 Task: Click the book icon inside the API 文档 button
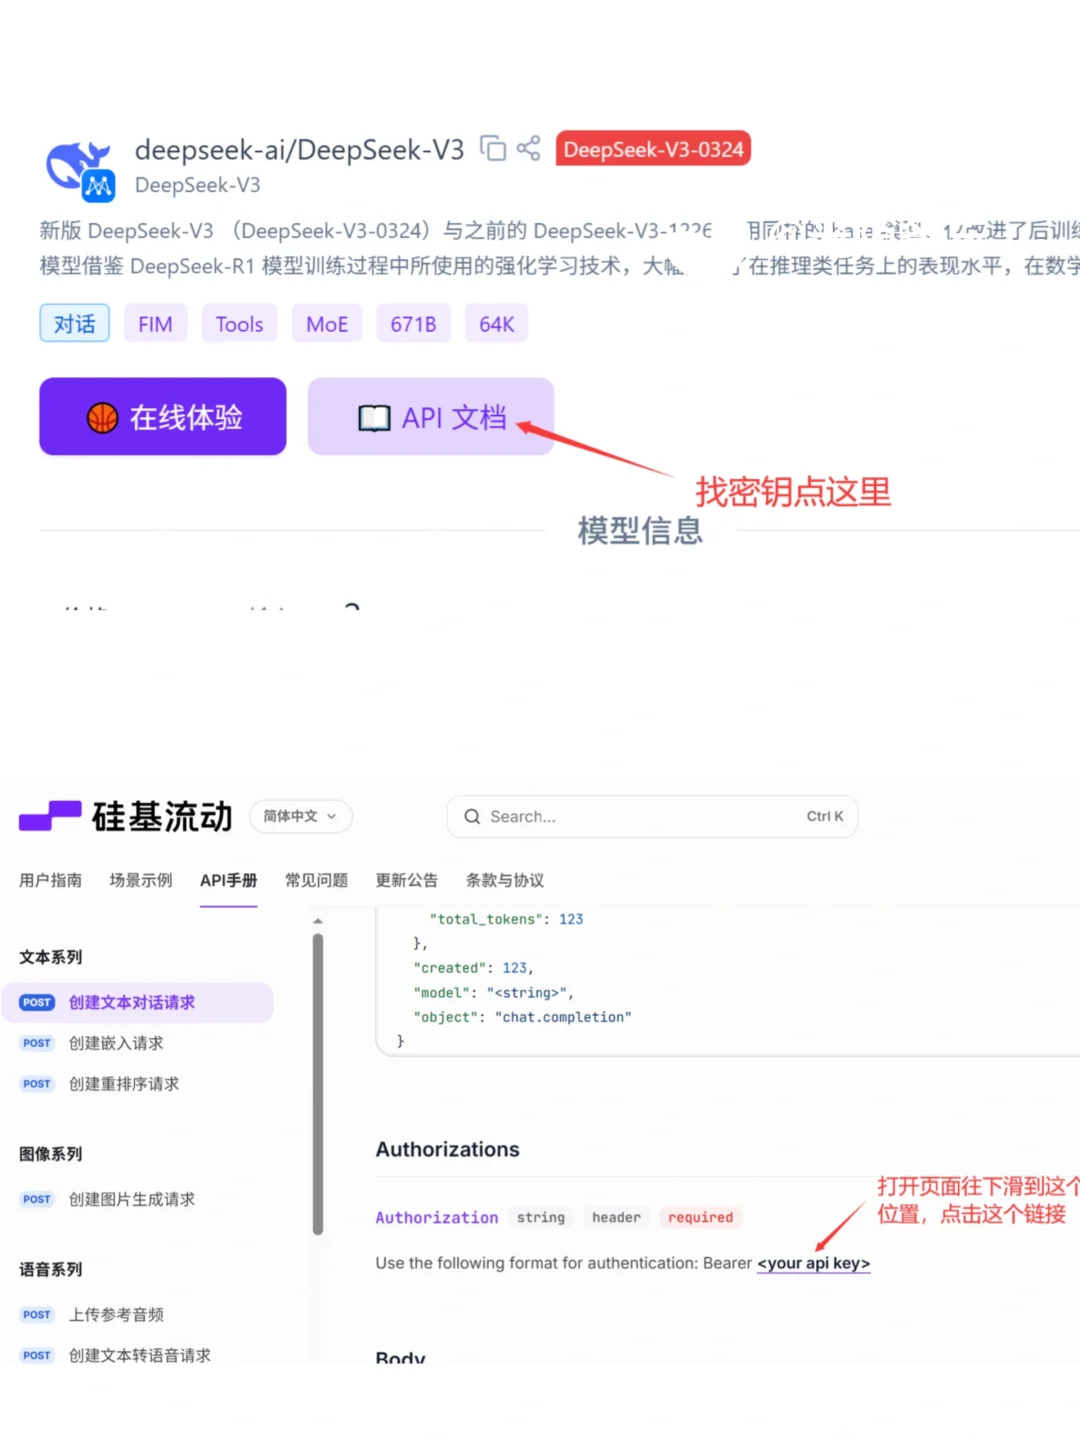[x=374, y=417]
